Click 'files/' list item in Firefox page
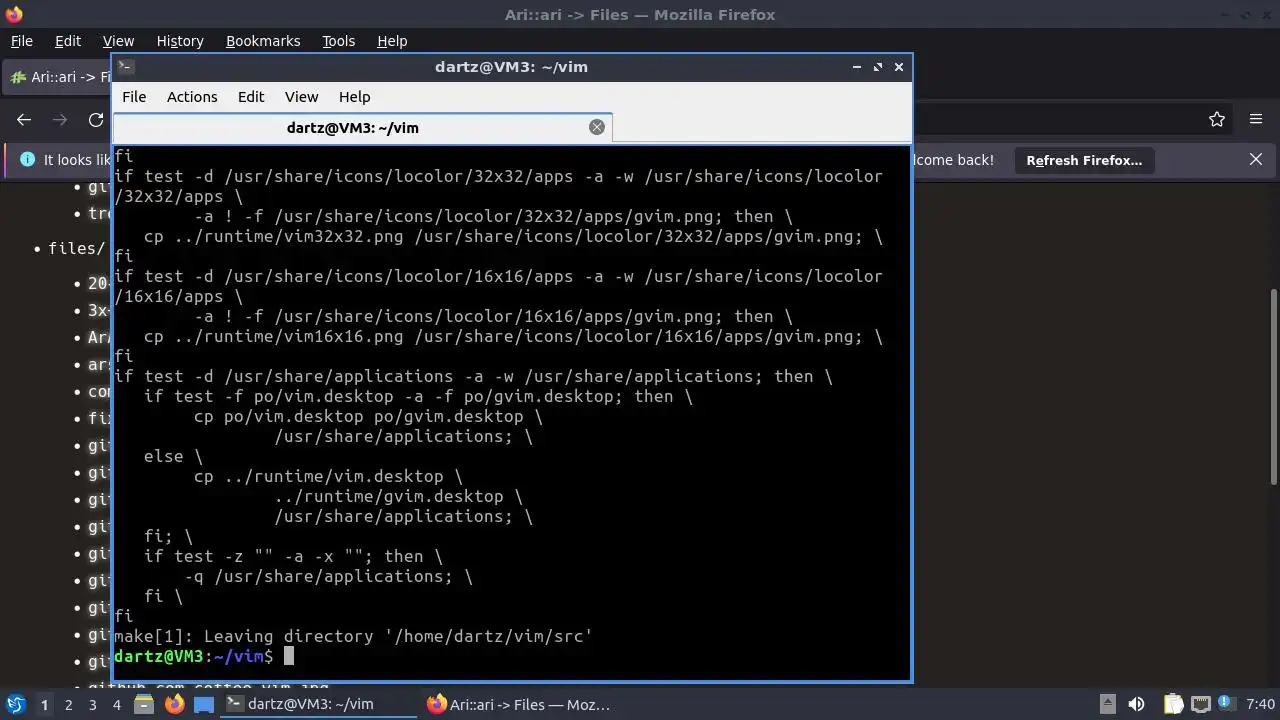 click(76, 248)
